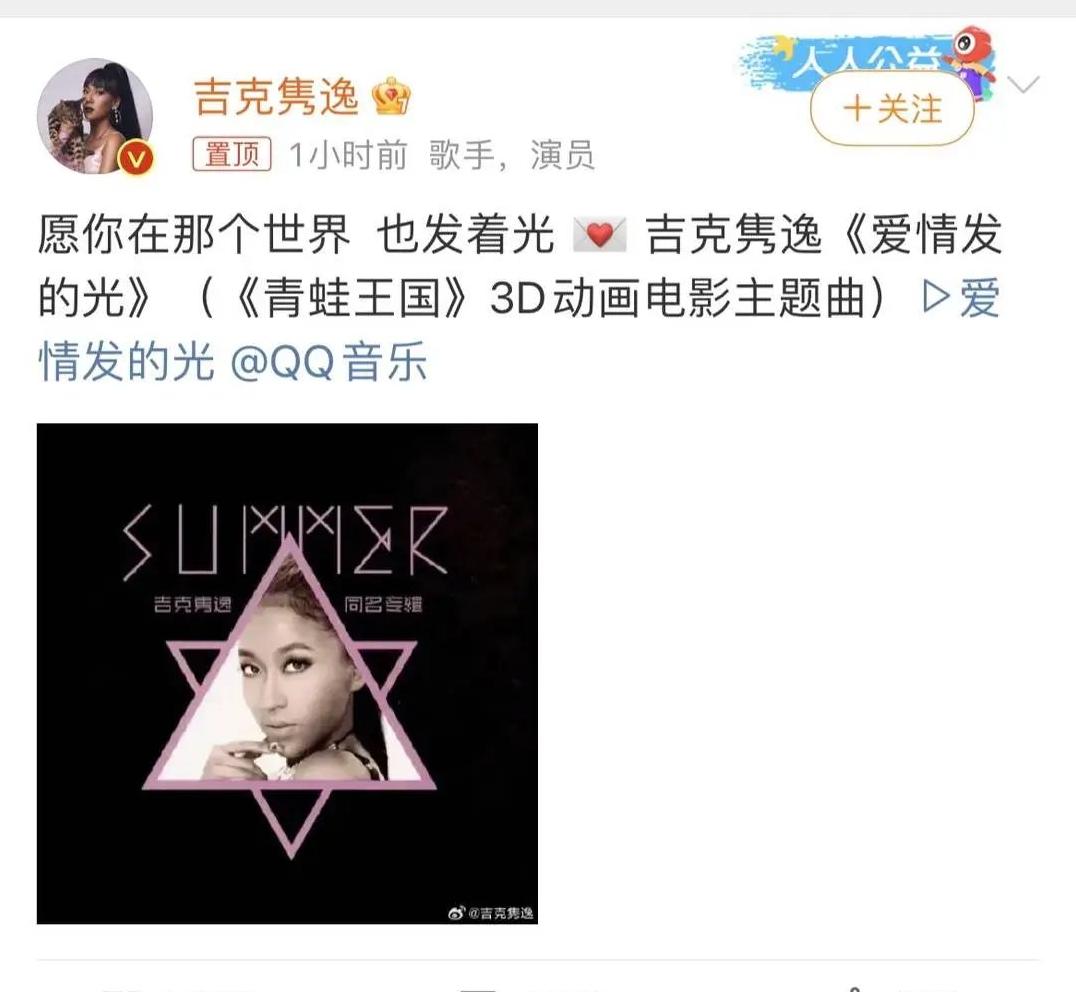This screenshot has width=1076, height=992.
Task: Click the play triangle before 爱
Action: pyautogui.click(x=937, y=297)
